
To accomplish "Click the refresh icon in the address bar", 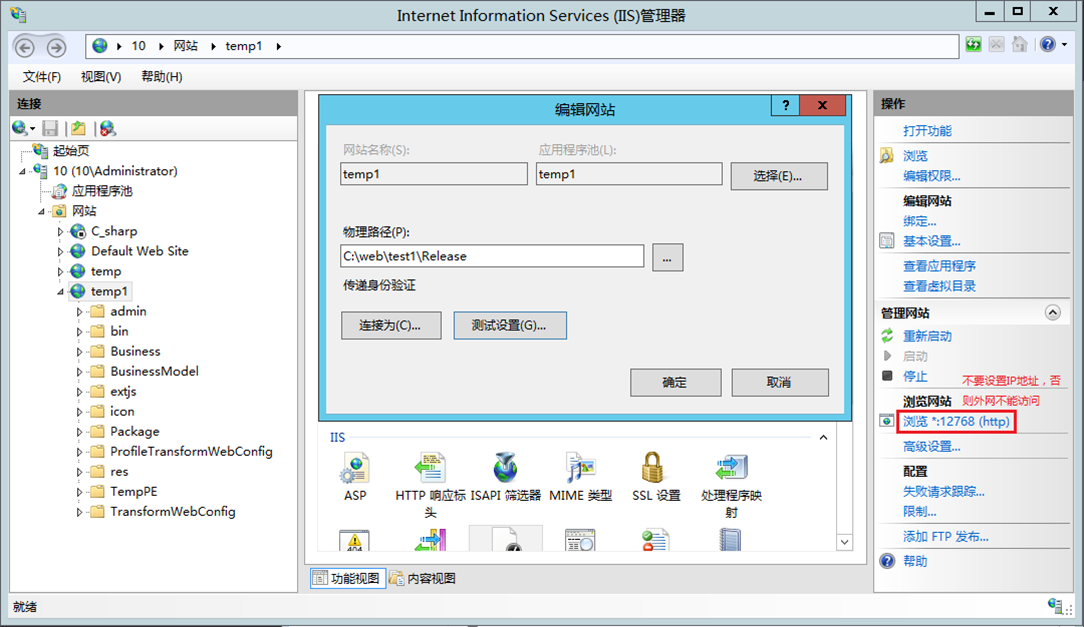I will (x=973, y=45).
